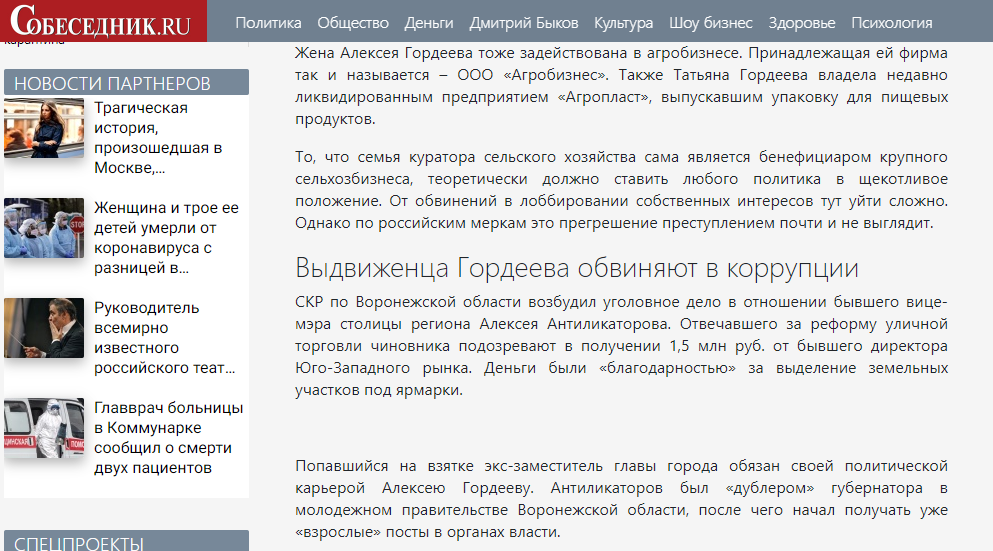Click paragraph beginning 'Попавшийся на взятке'
Screen dimensions: 993x551
[621, 499]
